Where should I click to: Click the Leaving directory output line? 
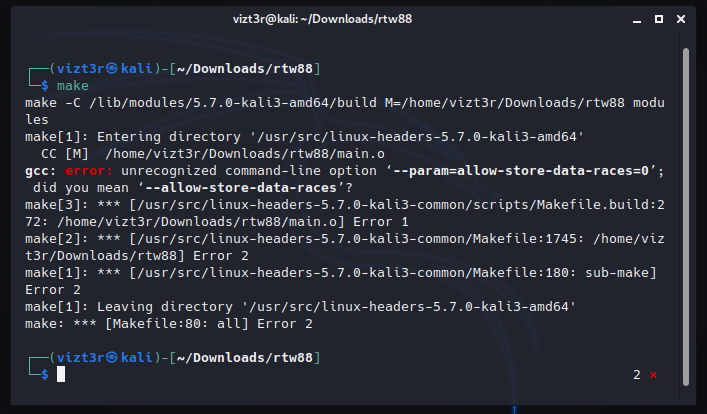[x=300, y=306]
